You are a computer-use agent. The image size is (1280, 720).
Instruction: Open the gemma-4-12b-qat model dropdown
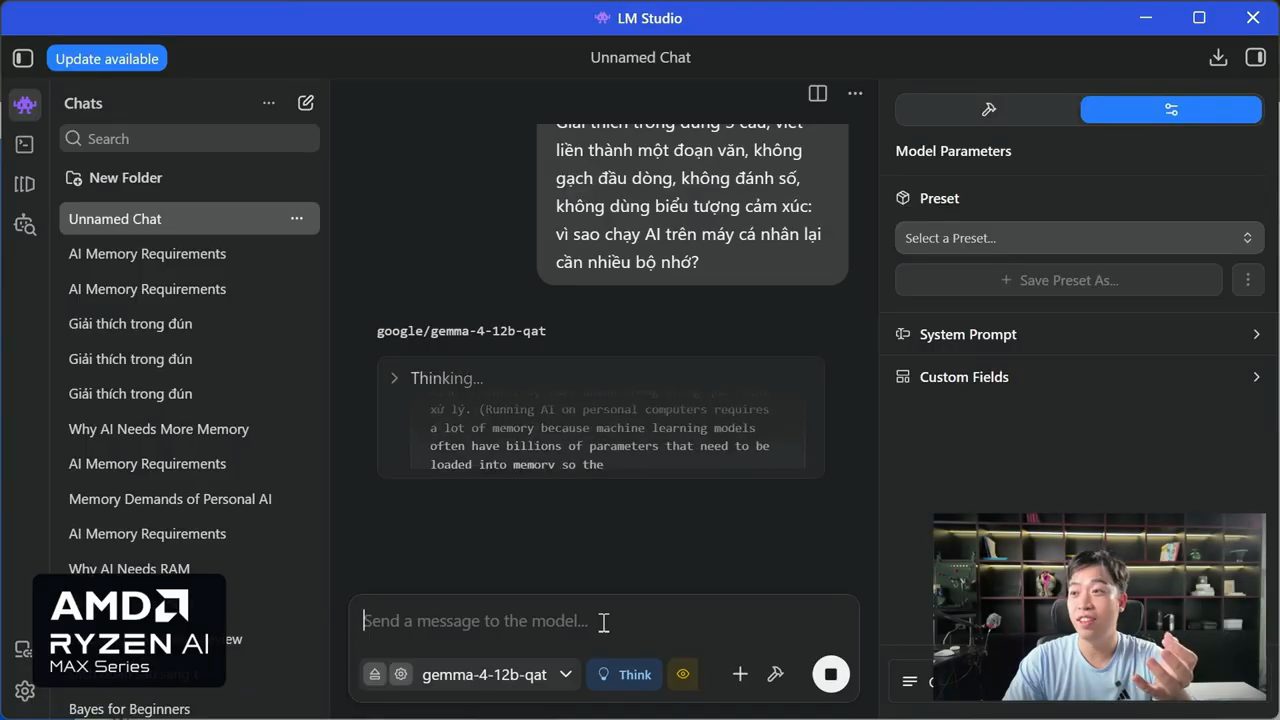[497, 674]
